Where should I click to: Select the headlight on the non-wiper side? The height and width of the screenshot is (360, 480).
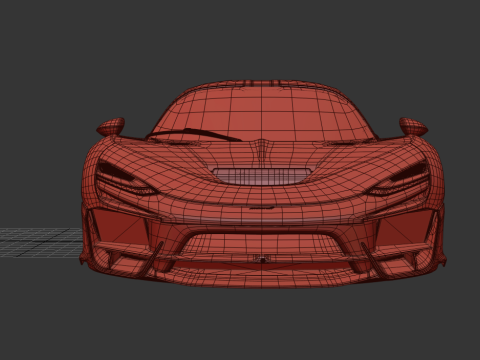click(x=397, y=178)
